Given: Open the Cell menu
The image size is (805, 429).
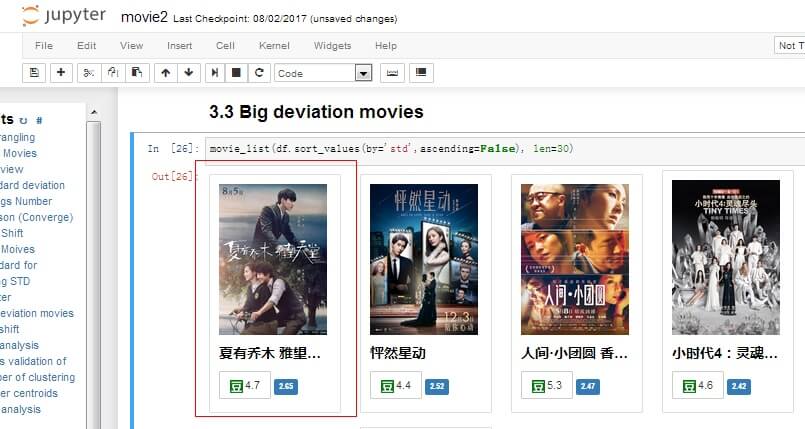Looking at the screenshot, I should [x=225, y=46].
